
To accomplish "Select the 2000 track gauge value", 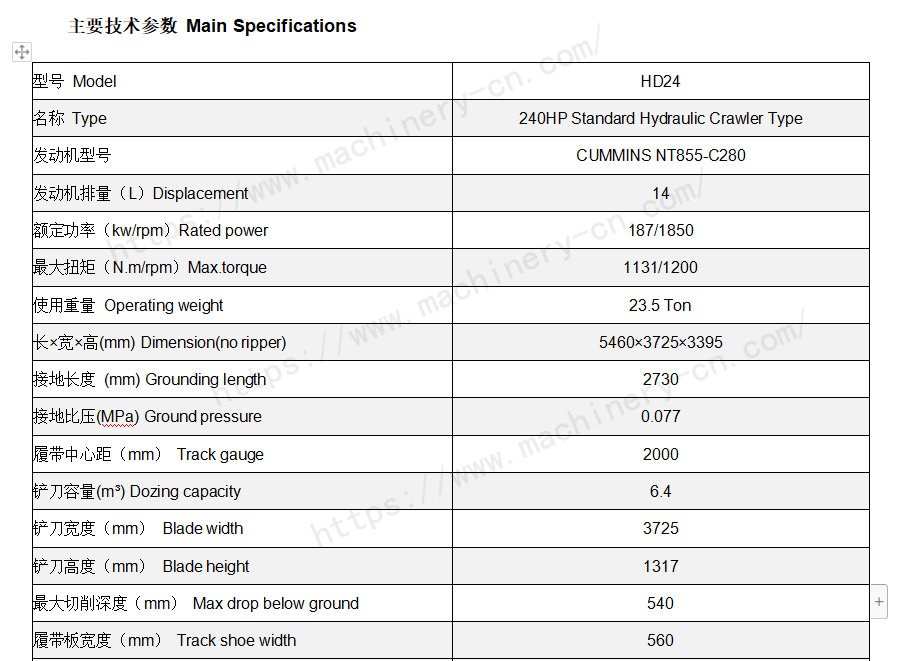I will (660, 454).
